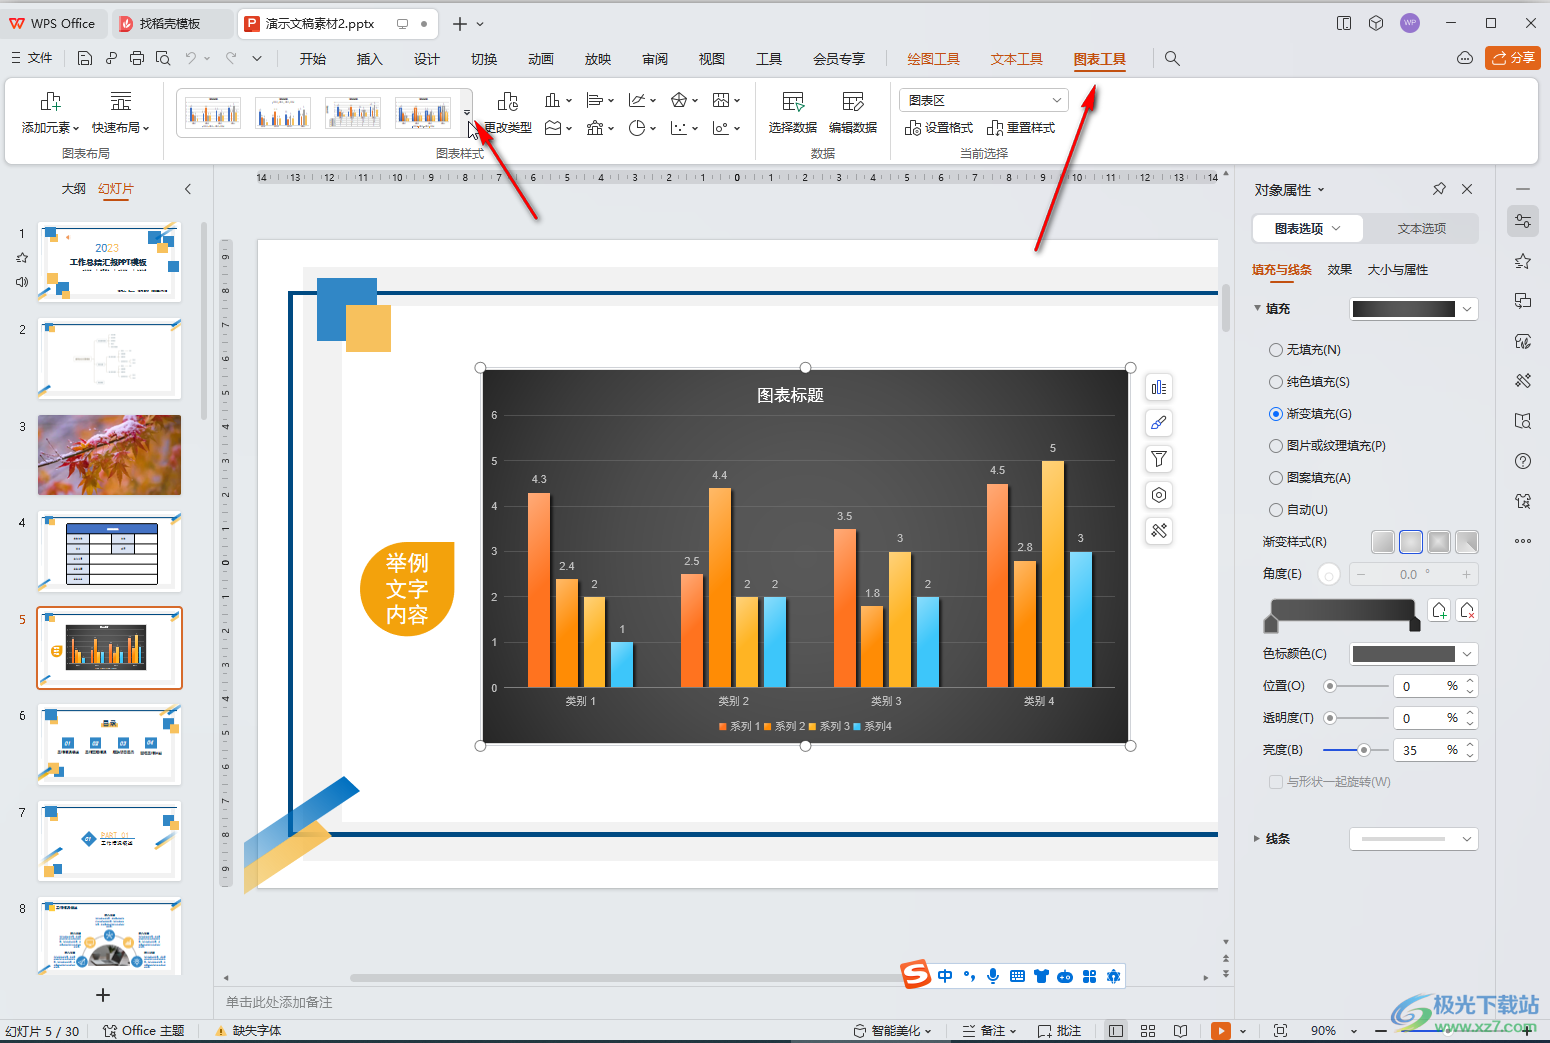Click cloud sync icon near share button
Screen dimensions: 1550x1043
pyautogui.click(x=1465, y=58)
